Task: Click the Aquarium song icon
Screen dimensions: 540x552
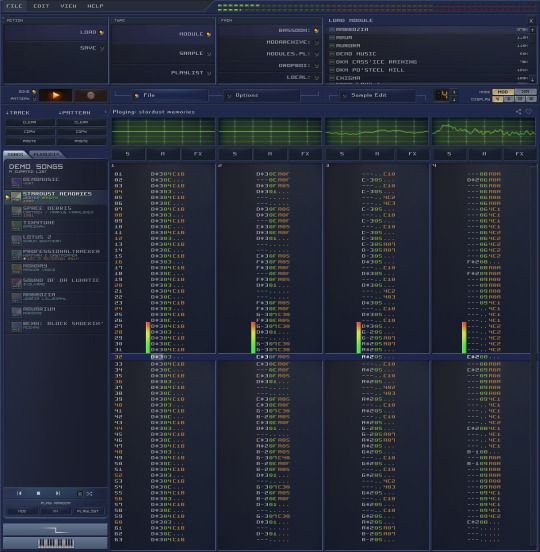Action: tap(16, 312)
